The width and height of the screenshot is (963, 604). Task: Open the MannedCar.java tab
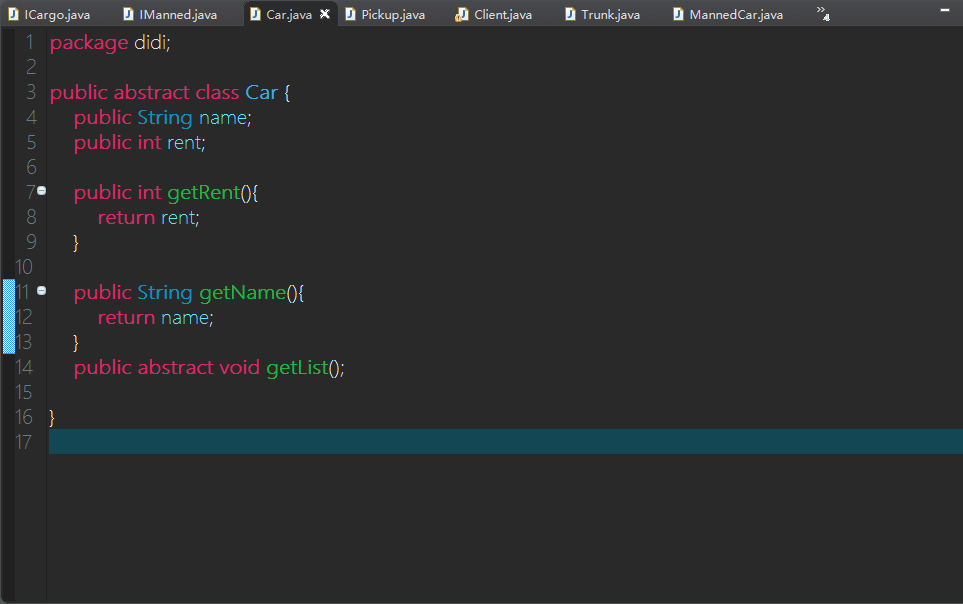(x=735, y=15)
